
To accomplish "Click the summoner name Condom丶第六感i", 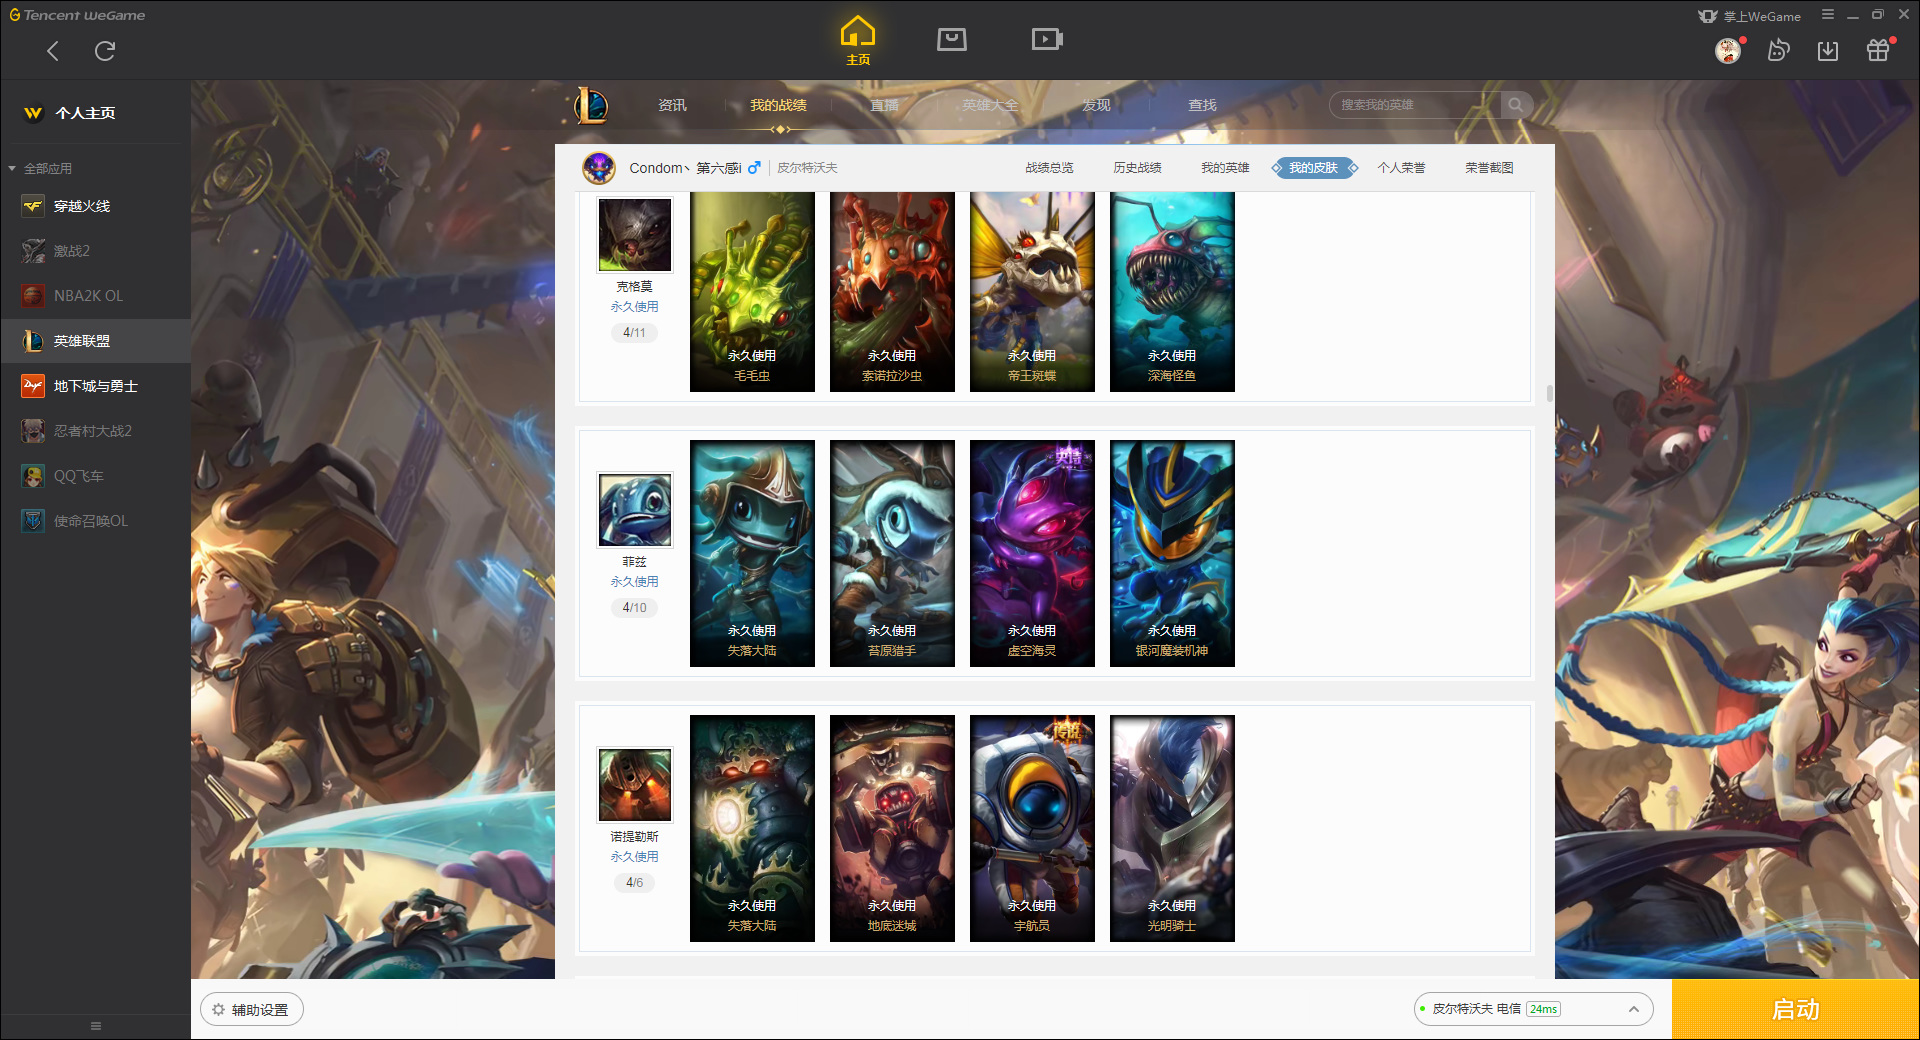I will coord(685,168).
